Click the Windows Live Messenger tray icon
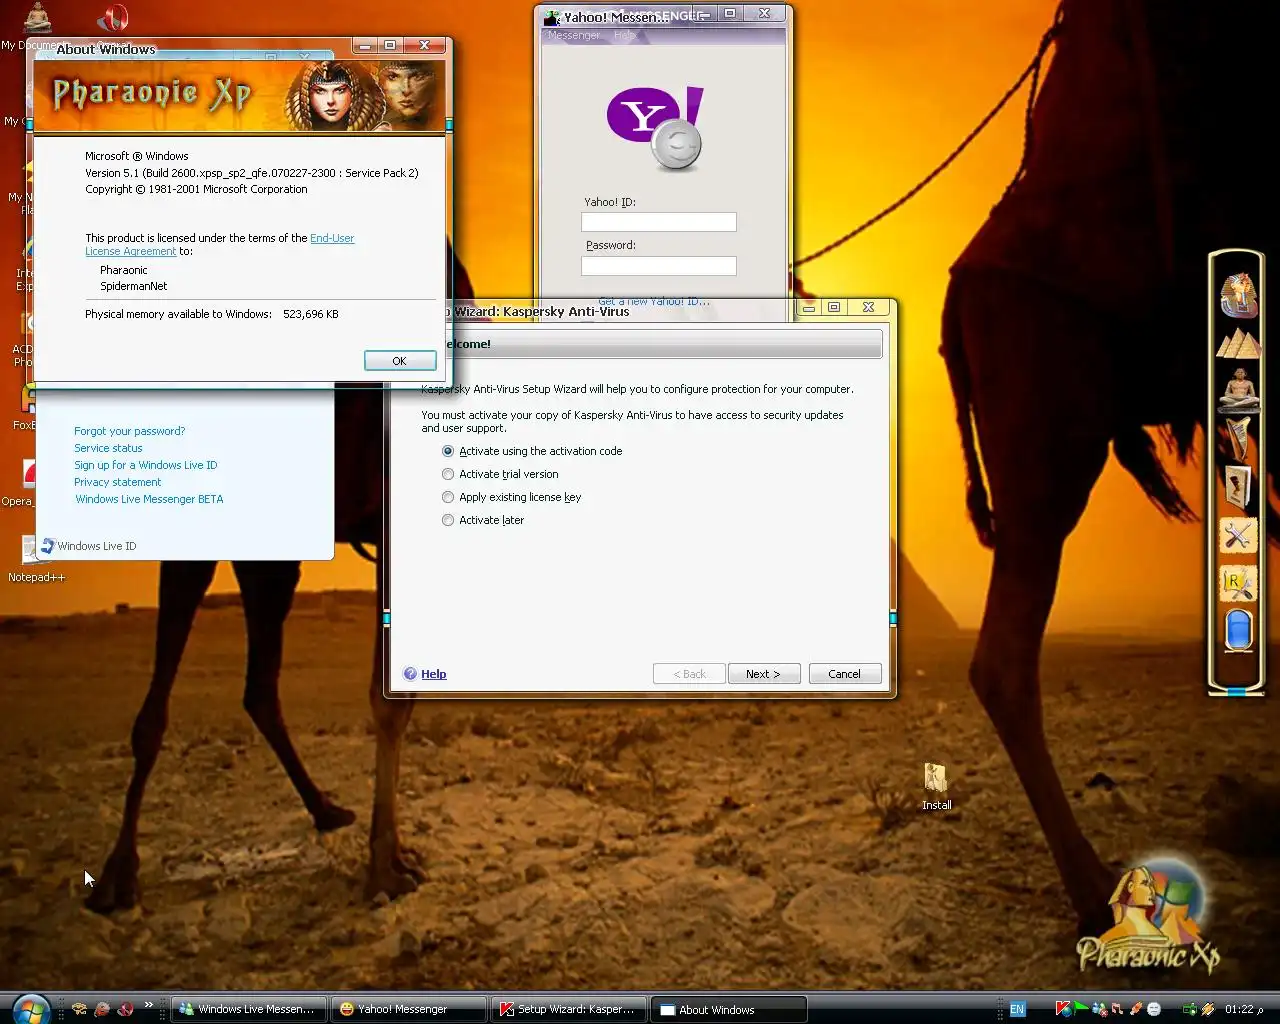1280x1024 pixels. pyautogui.click(x=1099, y=1009)
